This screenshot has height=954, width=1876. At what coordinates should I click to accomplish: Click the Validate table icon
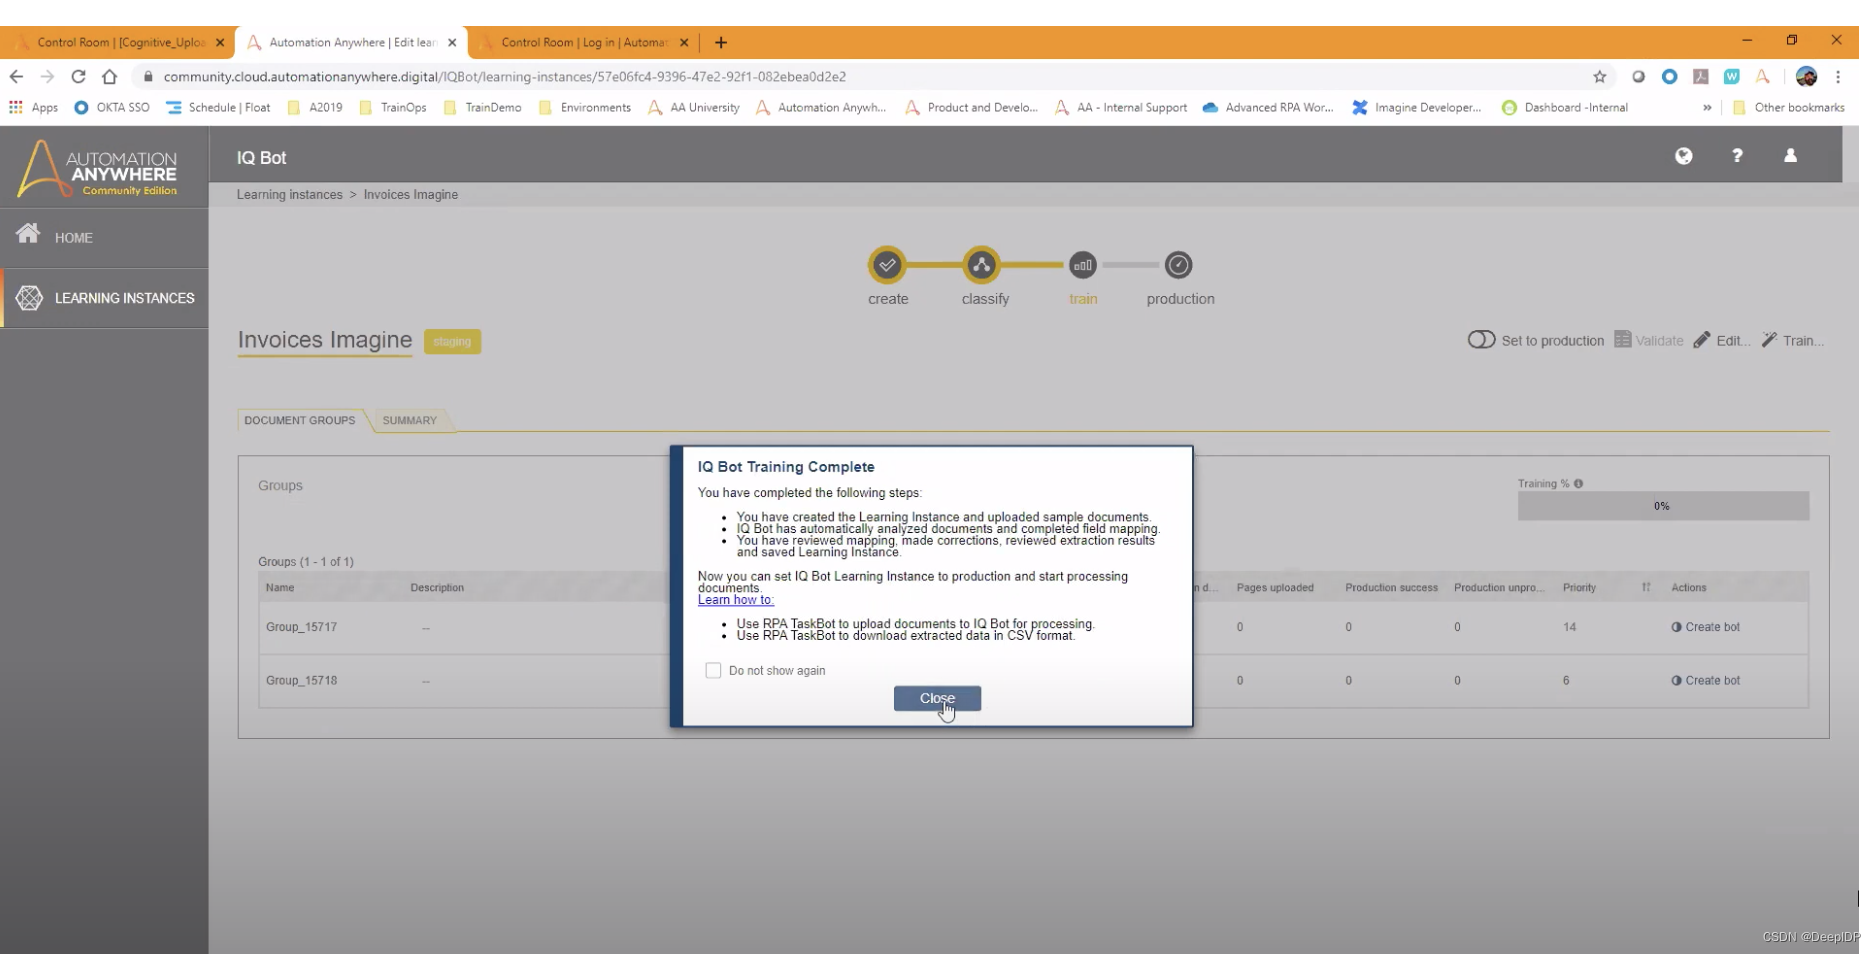(x=1623, y=340)
